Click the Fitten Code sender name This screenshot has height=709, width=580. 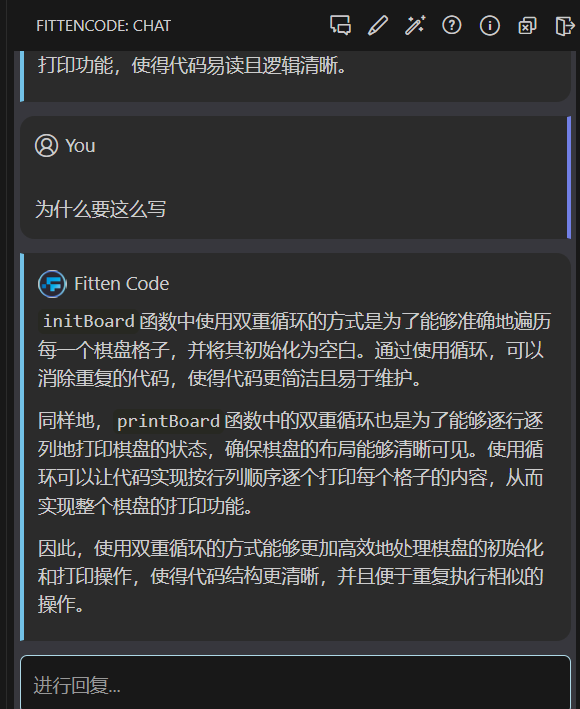coord(122,284)
